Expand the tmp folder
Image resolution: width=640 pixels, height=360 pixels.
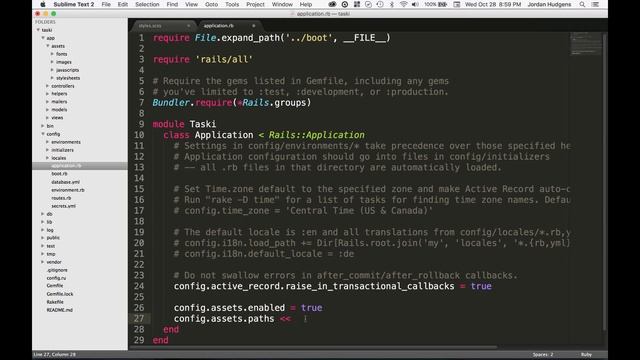(43, 254)
